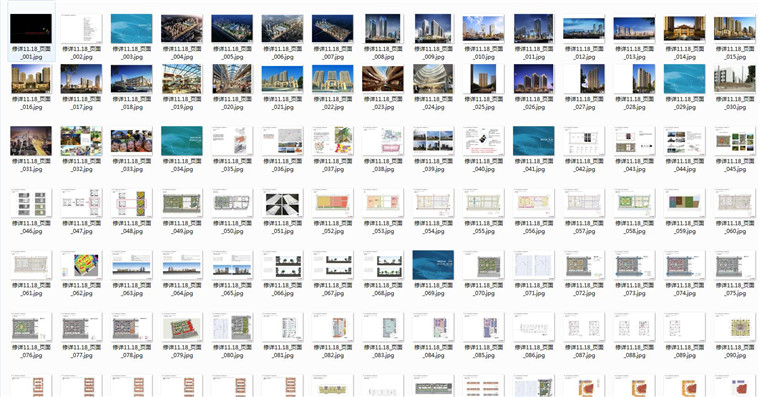760x397 pixels.
Task: Click the file name ending _088.jpg
Action: click(634, 351)
